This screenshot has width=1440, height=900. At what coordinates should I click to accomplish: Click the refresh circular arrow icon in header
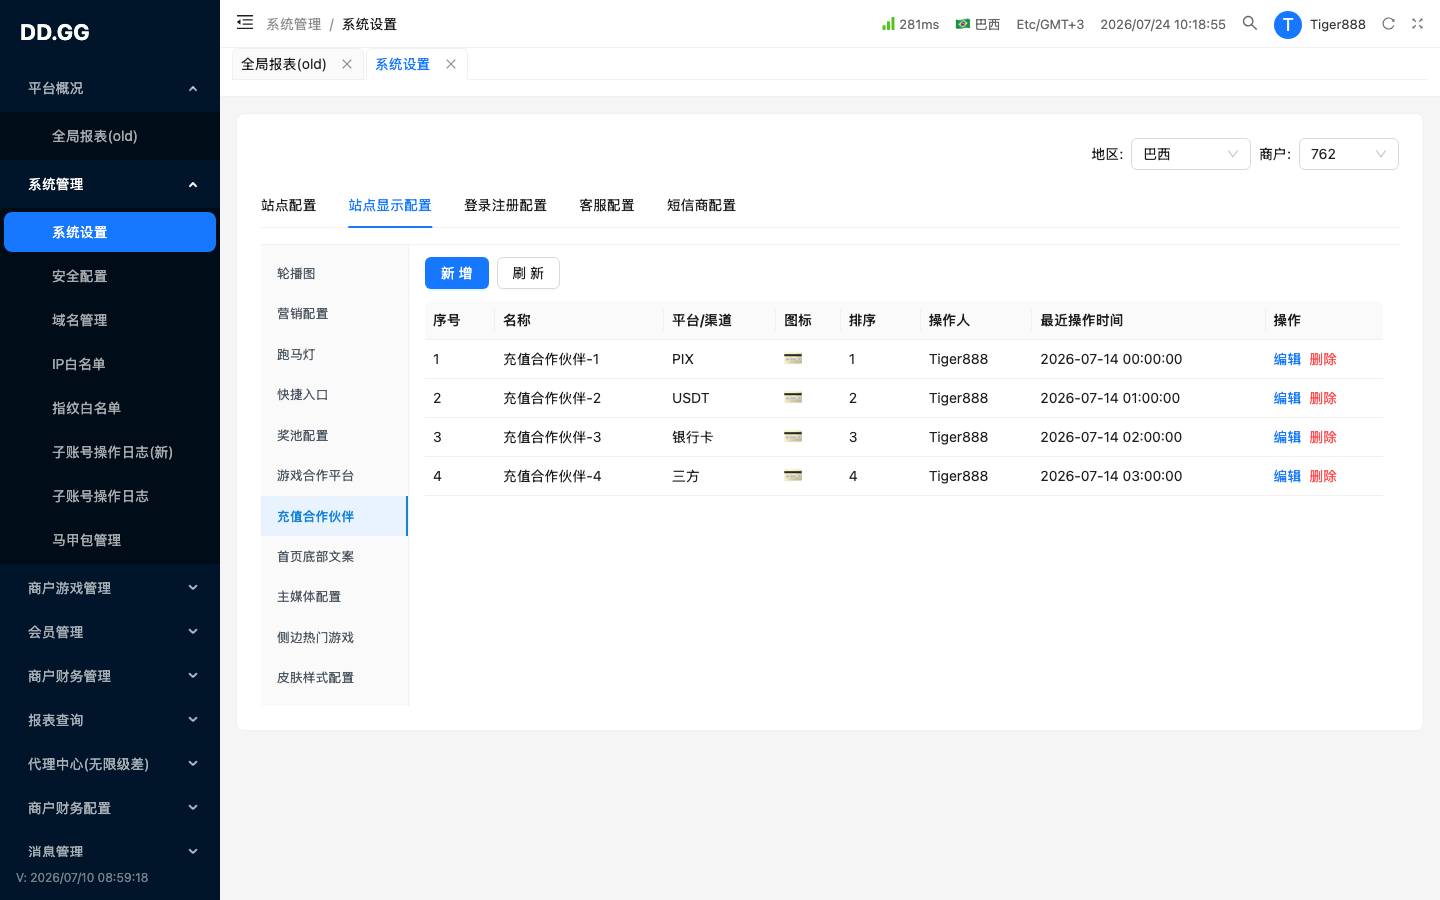pos(1388,24)
